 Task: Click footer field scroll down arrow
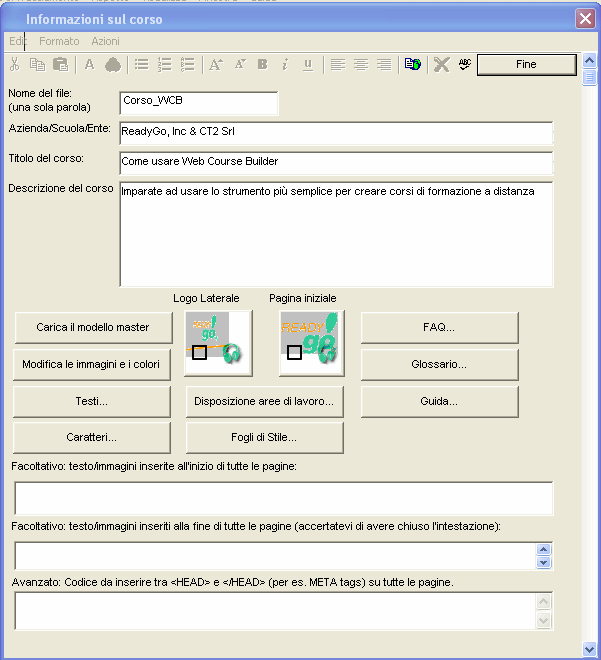tap(543, 562)
